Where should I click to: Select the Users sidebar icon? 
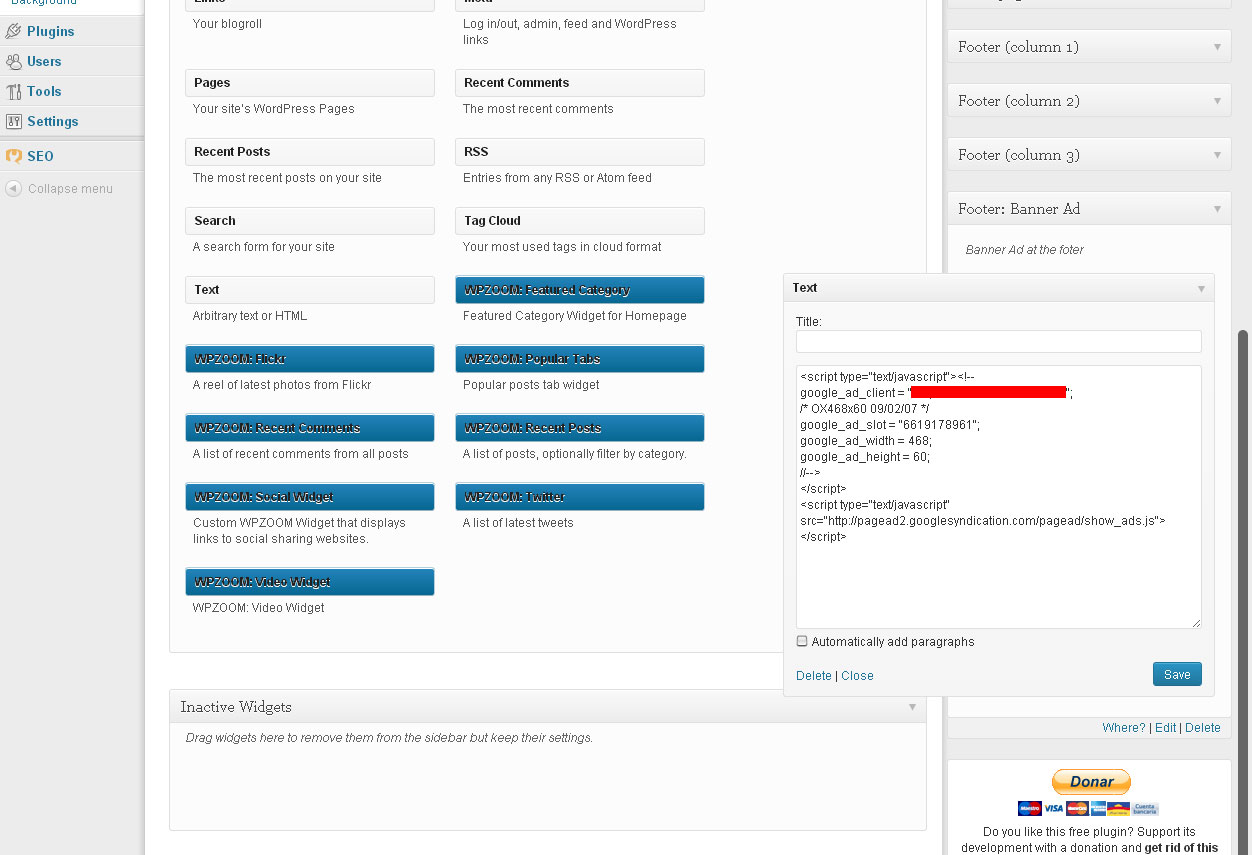pyautogui.click(x=13, y=61)
